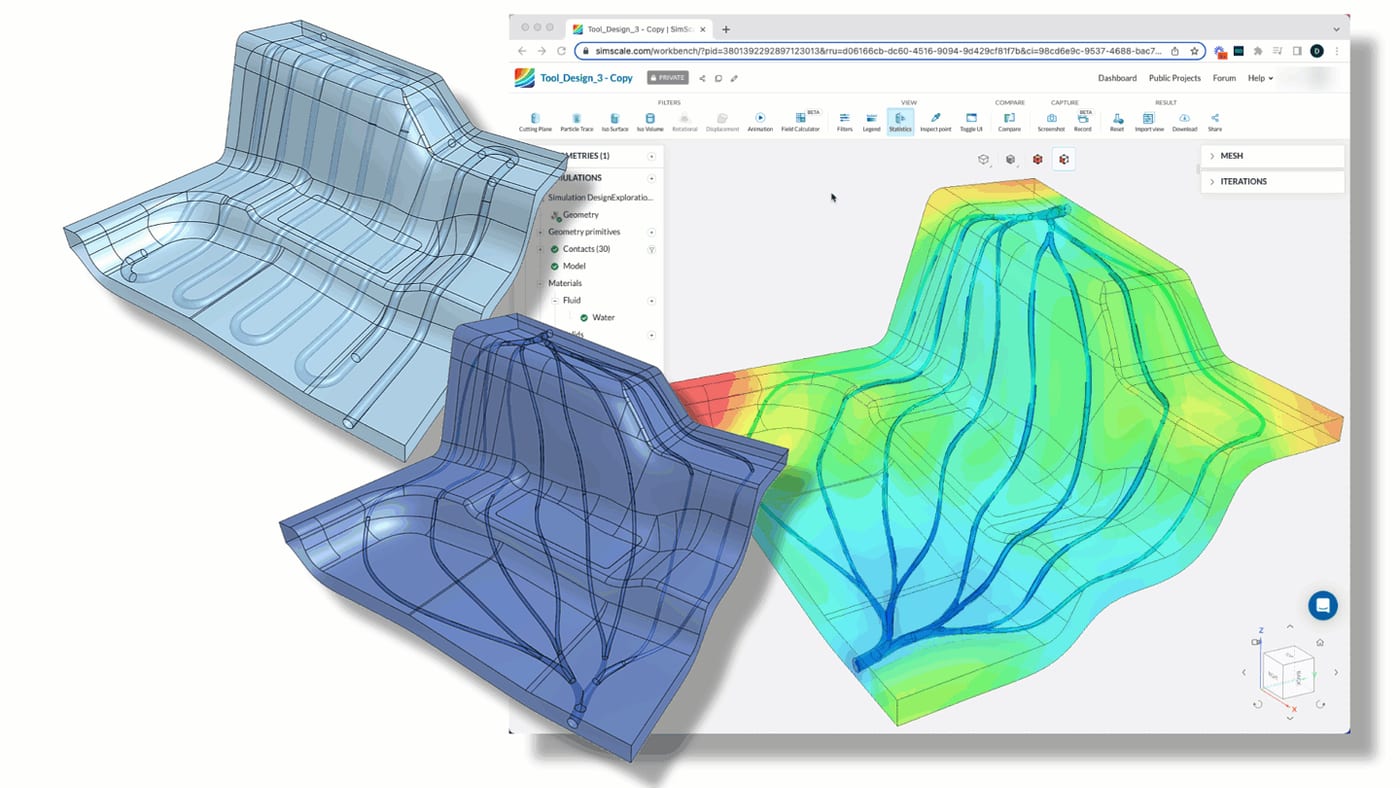Expand the MESH panel
1400x788 pixels.
click(x=1272, y=156)
